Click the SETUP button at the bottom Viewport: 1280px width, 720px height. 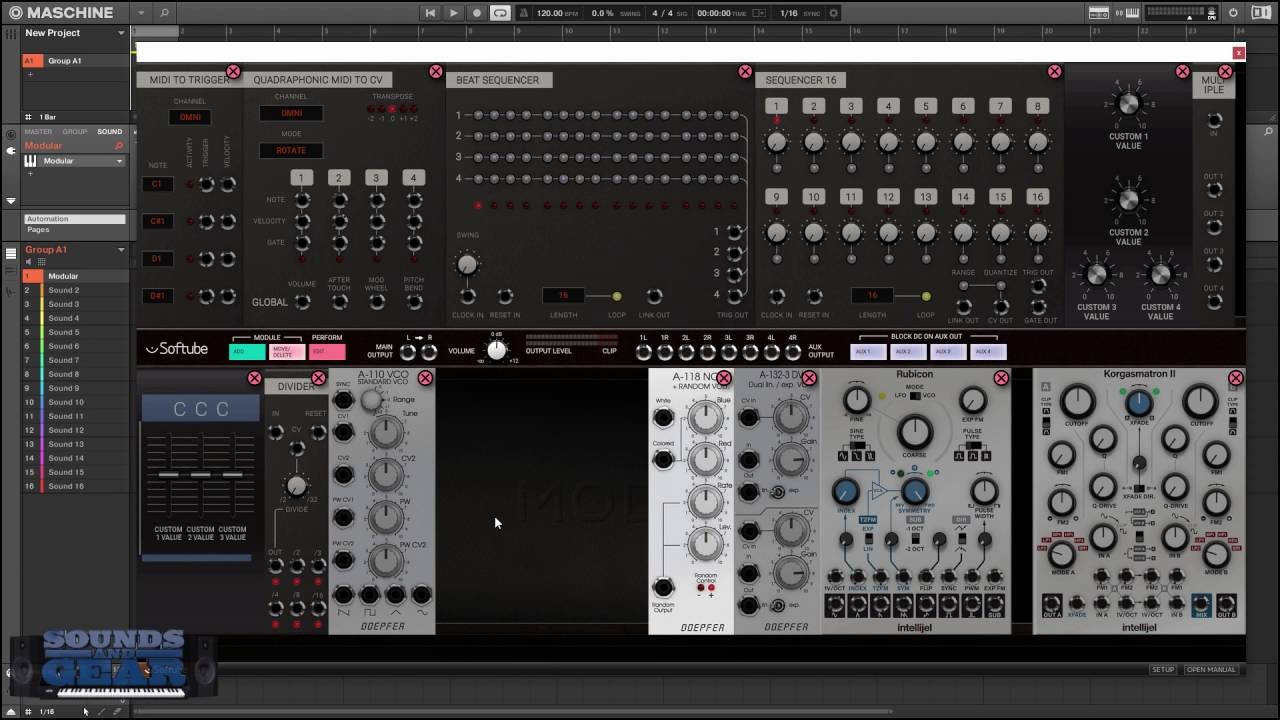[x=1163, y=670]
